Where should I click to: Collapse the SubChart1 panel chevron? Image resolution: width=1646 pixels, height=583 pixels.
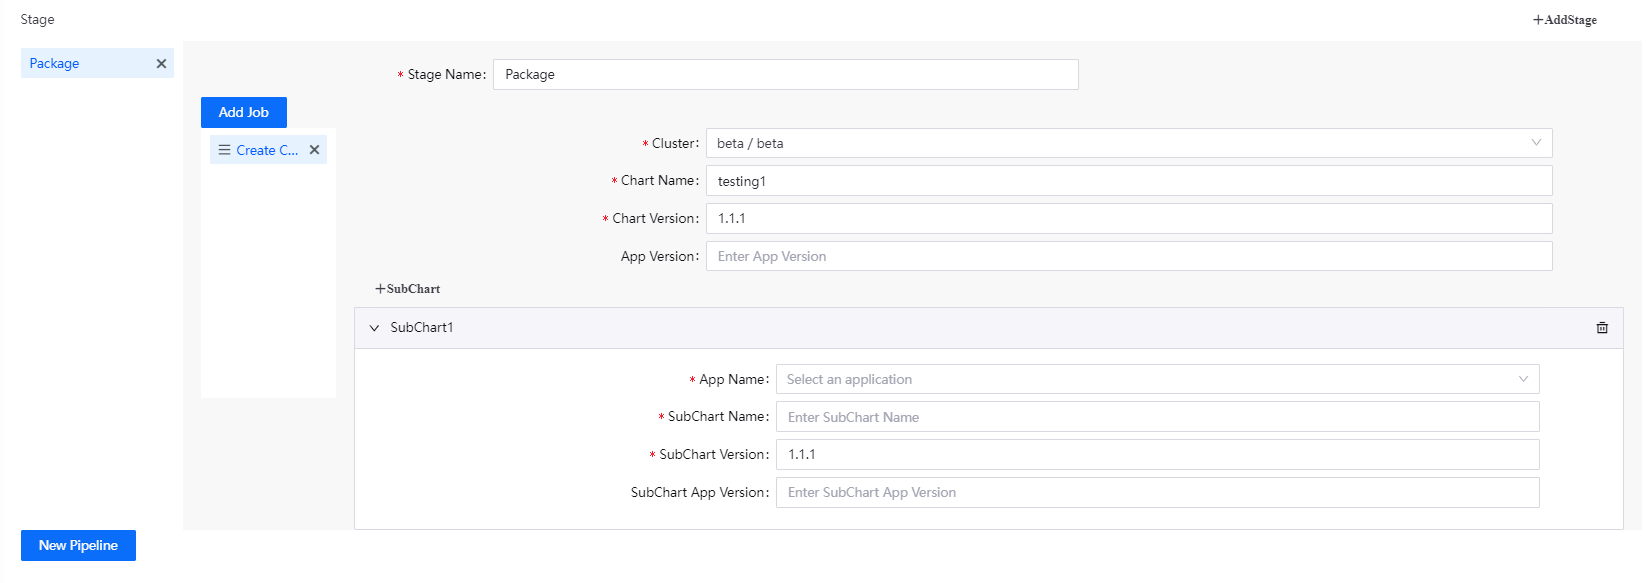[x=375, y=328]
